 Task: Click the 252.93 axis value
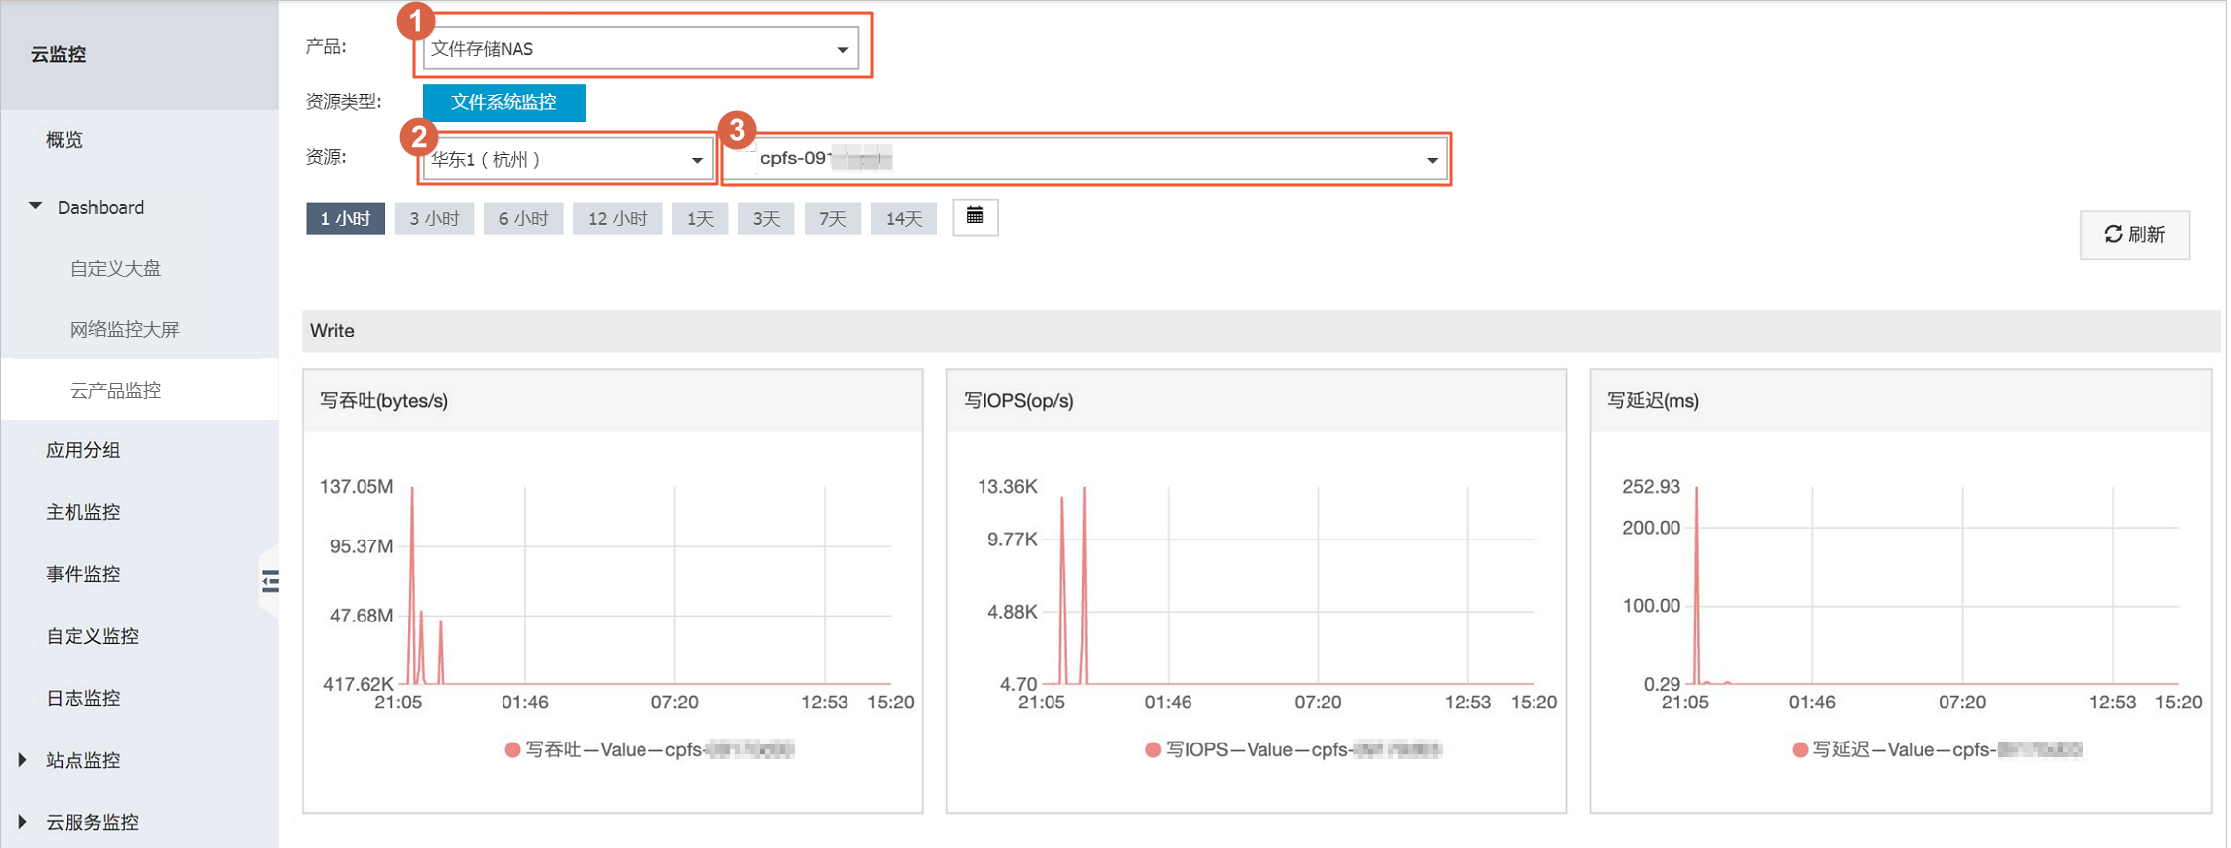[1651, 487]
